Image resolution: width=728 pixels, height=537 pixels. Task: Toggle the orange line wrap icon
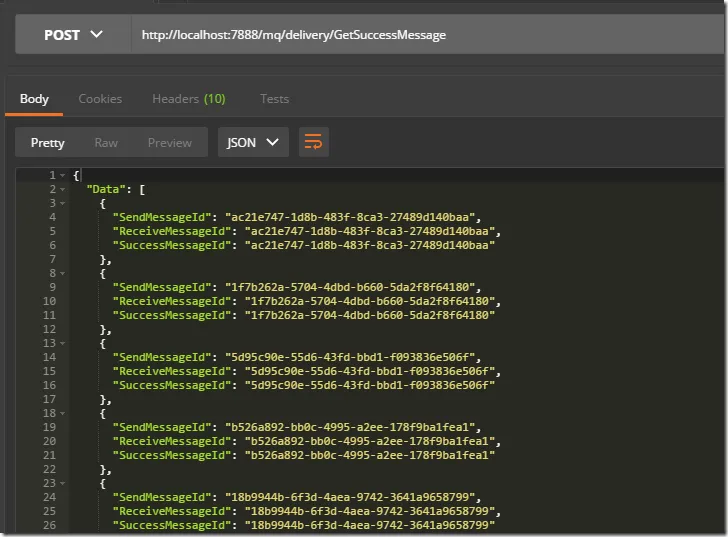coord(313,142)
